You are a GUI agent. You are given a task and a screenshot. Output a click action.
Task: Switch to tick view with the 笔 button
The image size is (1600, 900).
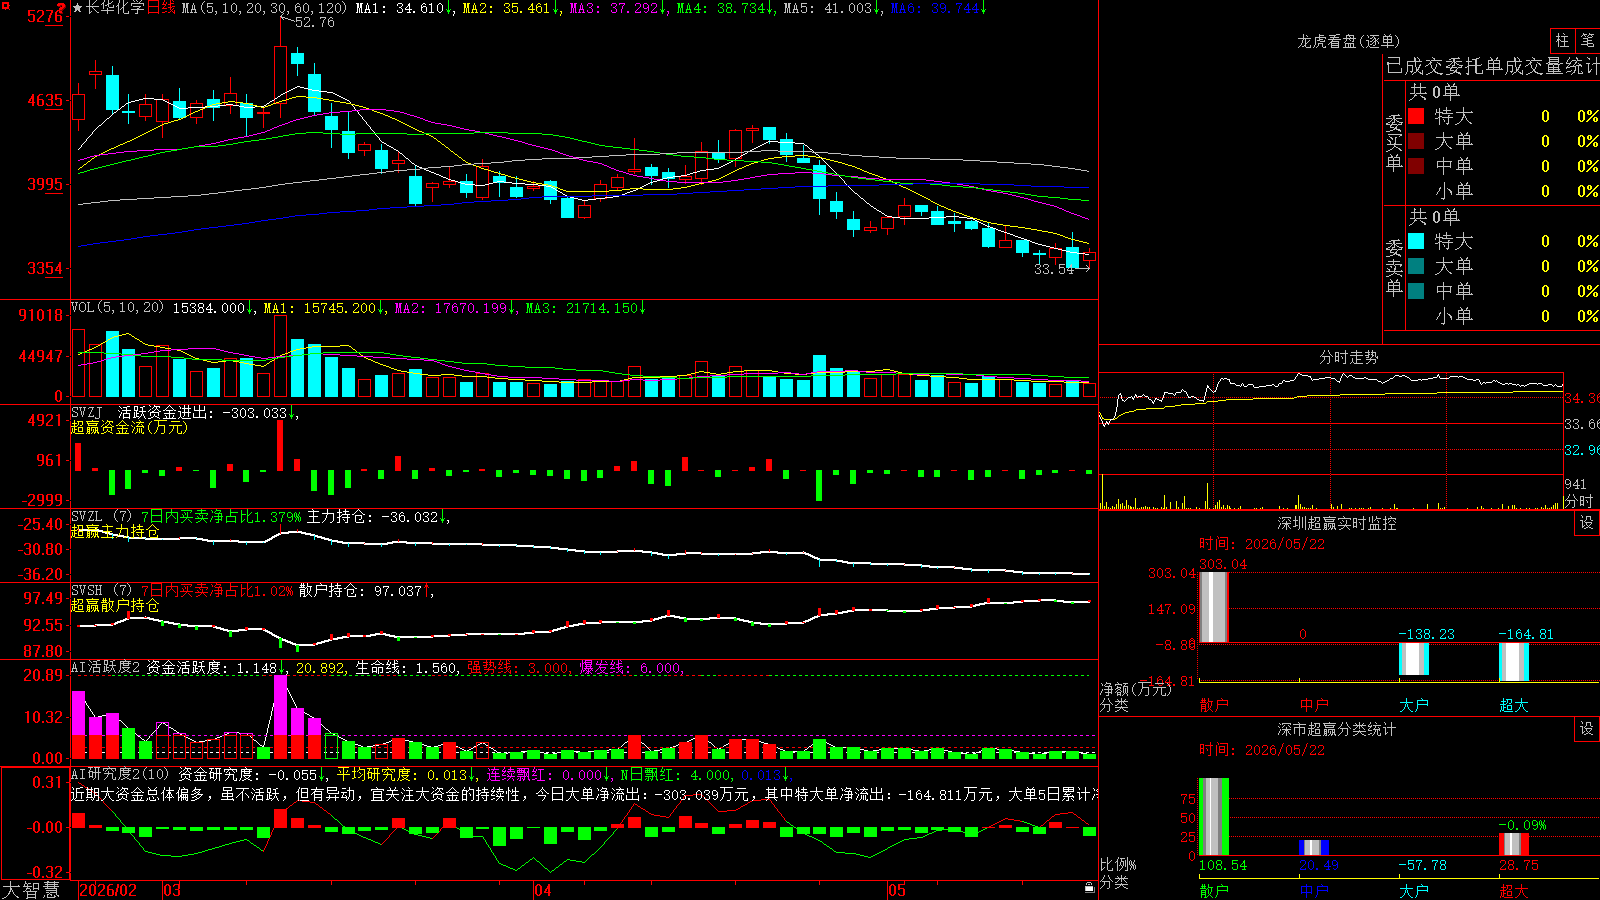1587,40
